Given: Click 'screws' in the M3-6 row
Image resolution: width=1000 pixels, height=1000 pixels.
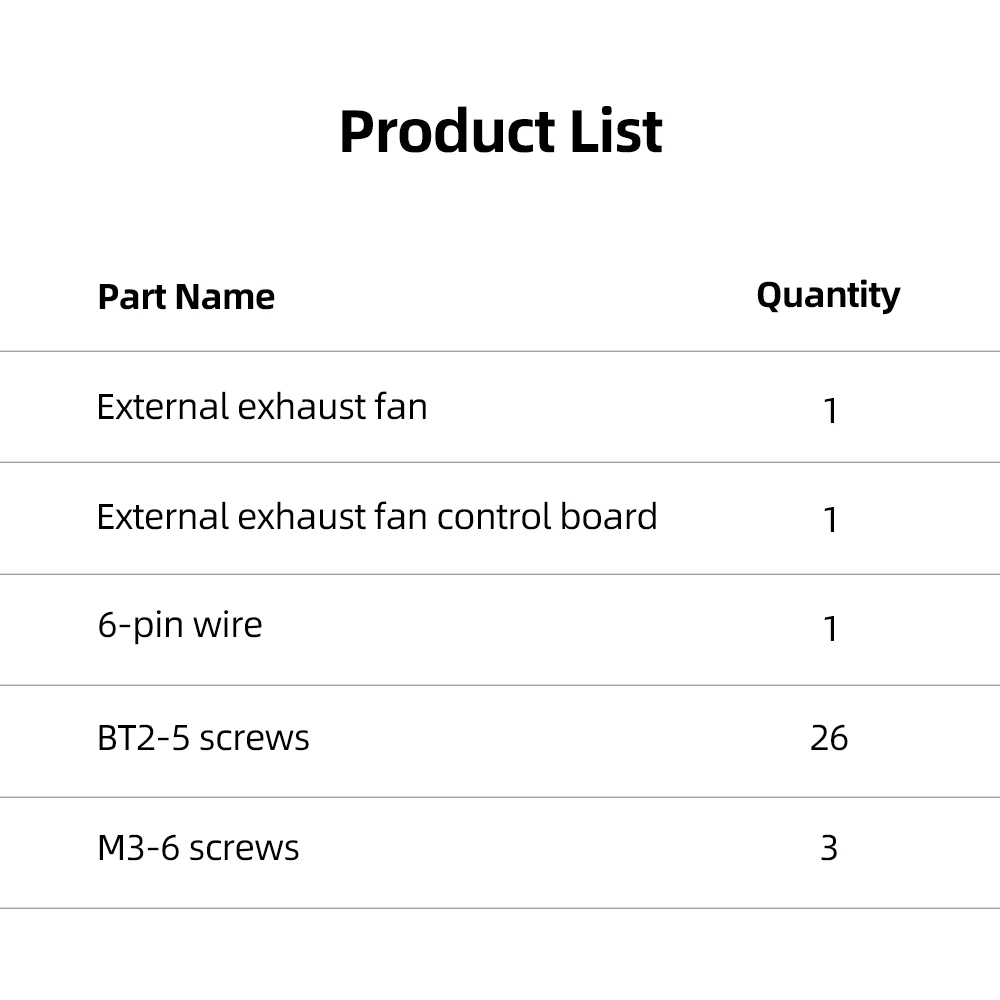Looking at the screenshot, I should 244,849.
